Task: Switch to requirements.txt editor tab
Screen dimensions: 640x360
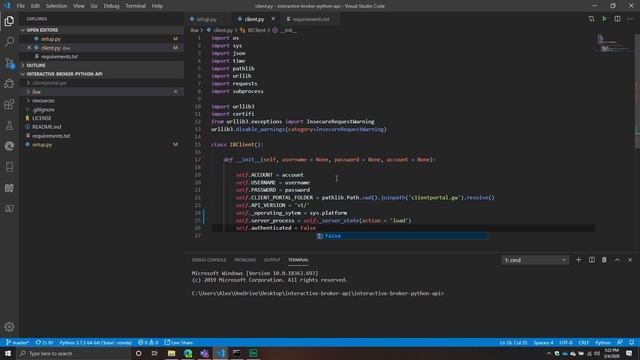Action: [x=311, y=19]
